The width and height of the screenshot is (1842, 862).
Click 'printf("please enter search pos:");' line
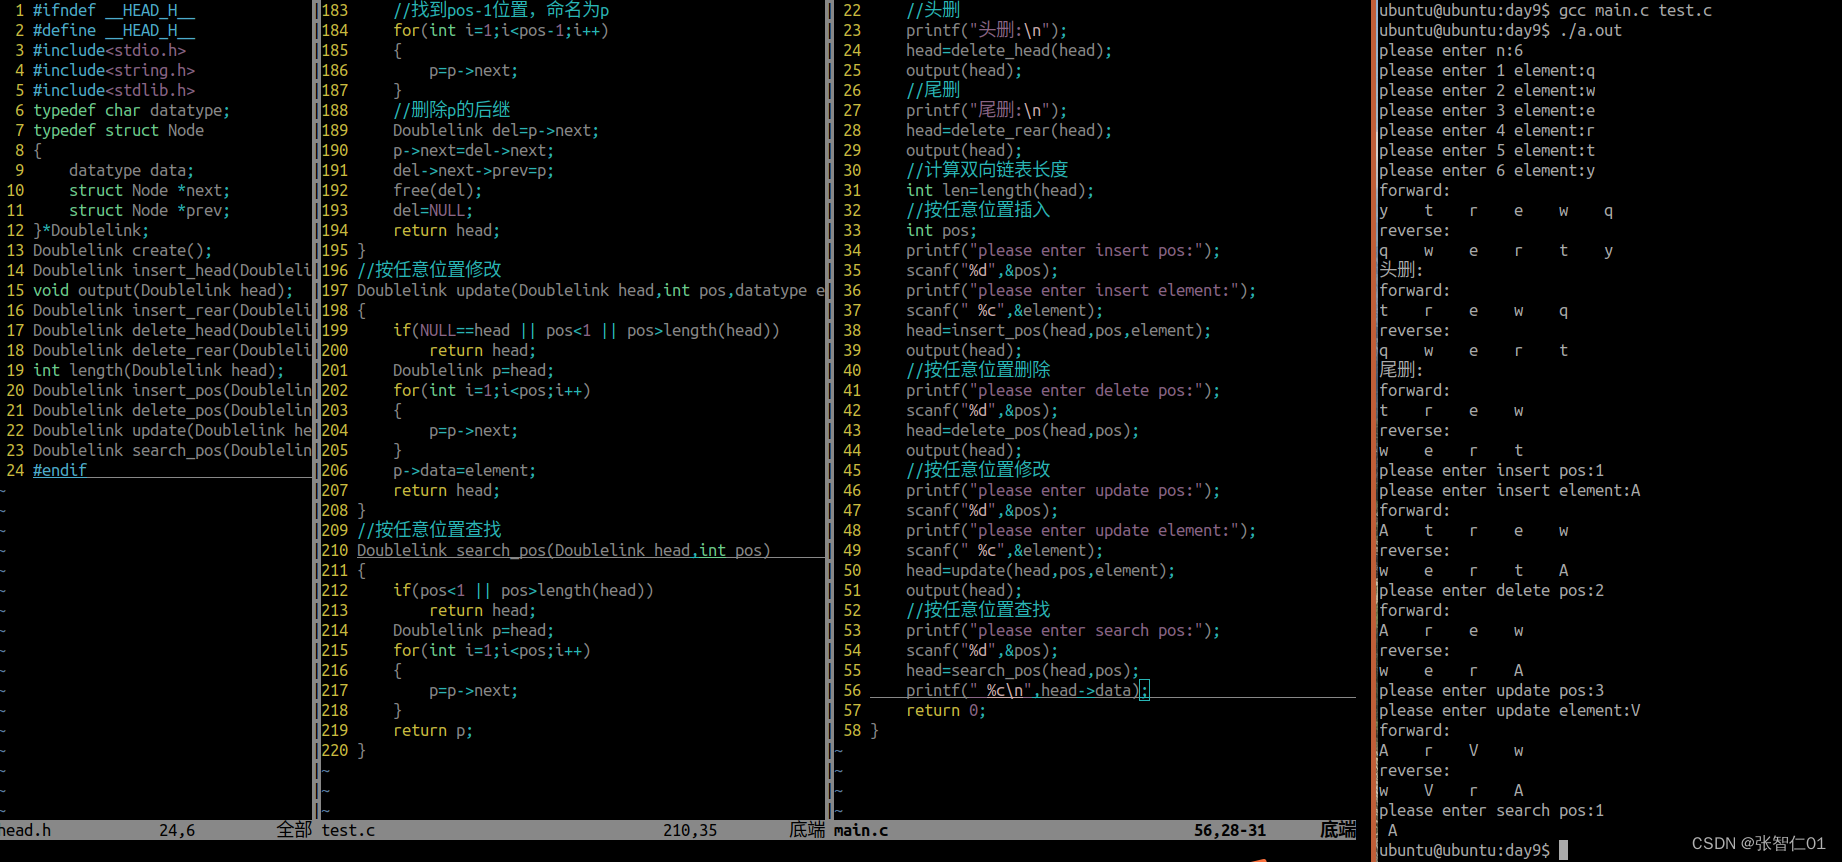[1063, 630]
